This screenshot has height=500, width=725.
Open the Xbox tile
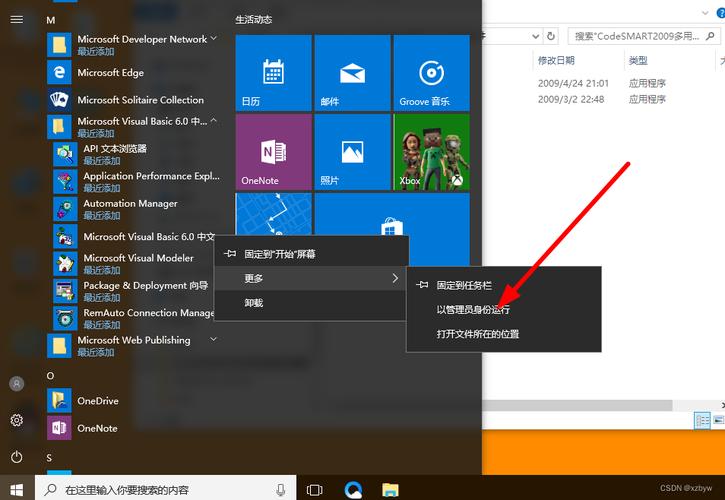(431, 152)
